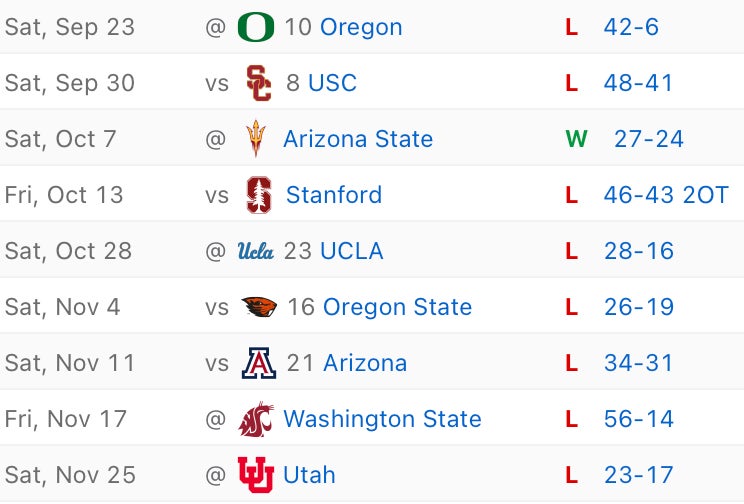Open the 28-16 UCLA game score
Screen dimensions: 744x504
coord(638,251)
